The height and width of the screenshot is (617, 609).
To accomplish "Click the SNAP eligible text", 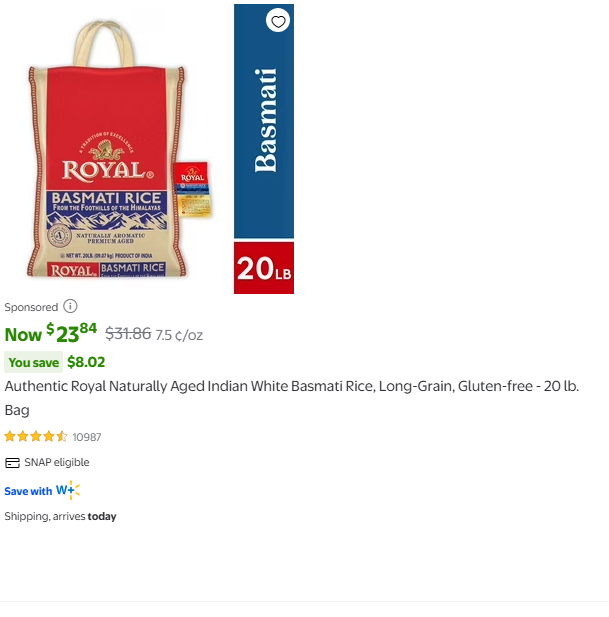I will pos(57,463).
